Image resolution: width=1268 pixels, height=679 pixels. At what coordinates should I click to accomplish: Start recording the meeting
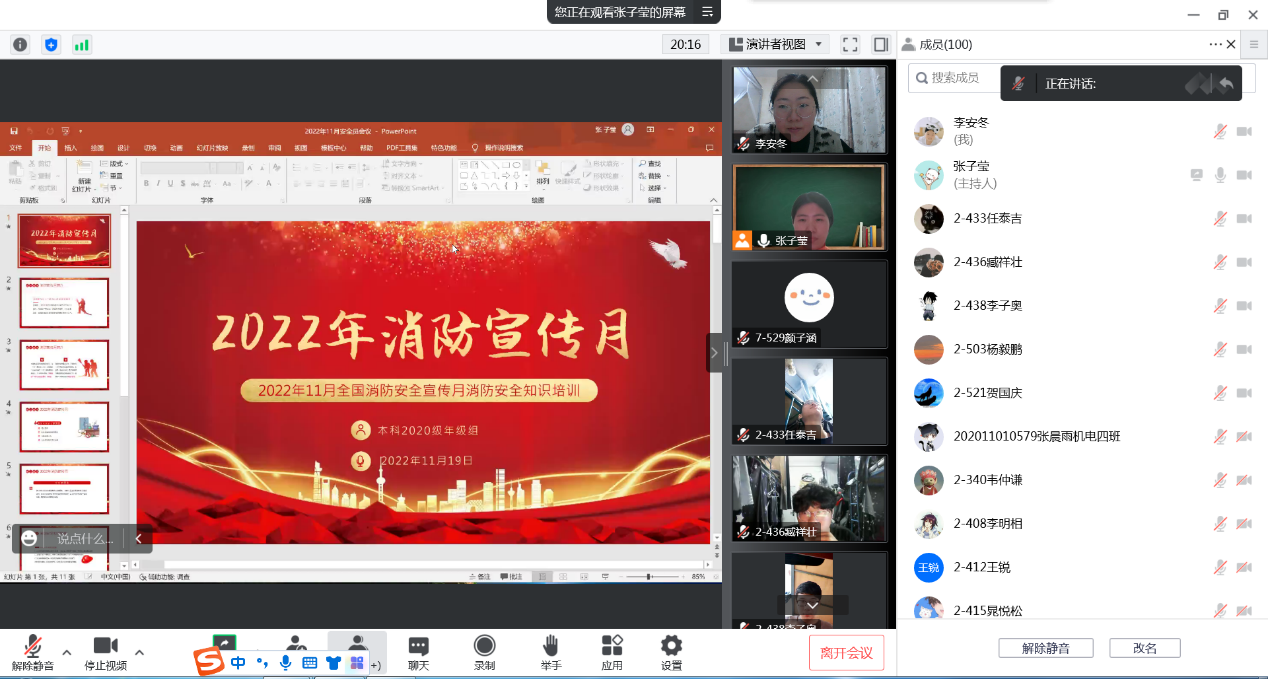(485, 646)
